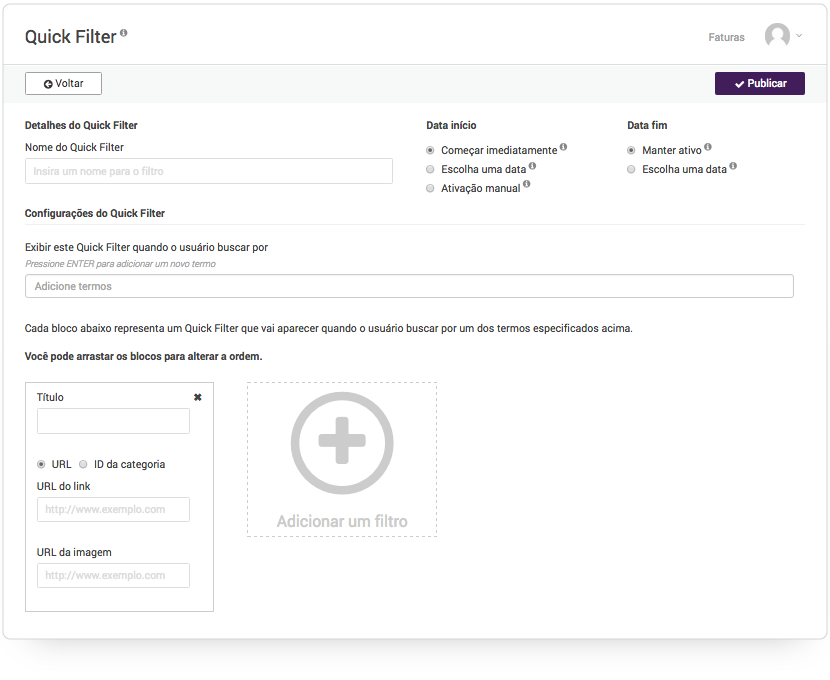Screen dimensions: 830x680
Task: Expand the user menu chevron
Action: [x=799, y=36]
